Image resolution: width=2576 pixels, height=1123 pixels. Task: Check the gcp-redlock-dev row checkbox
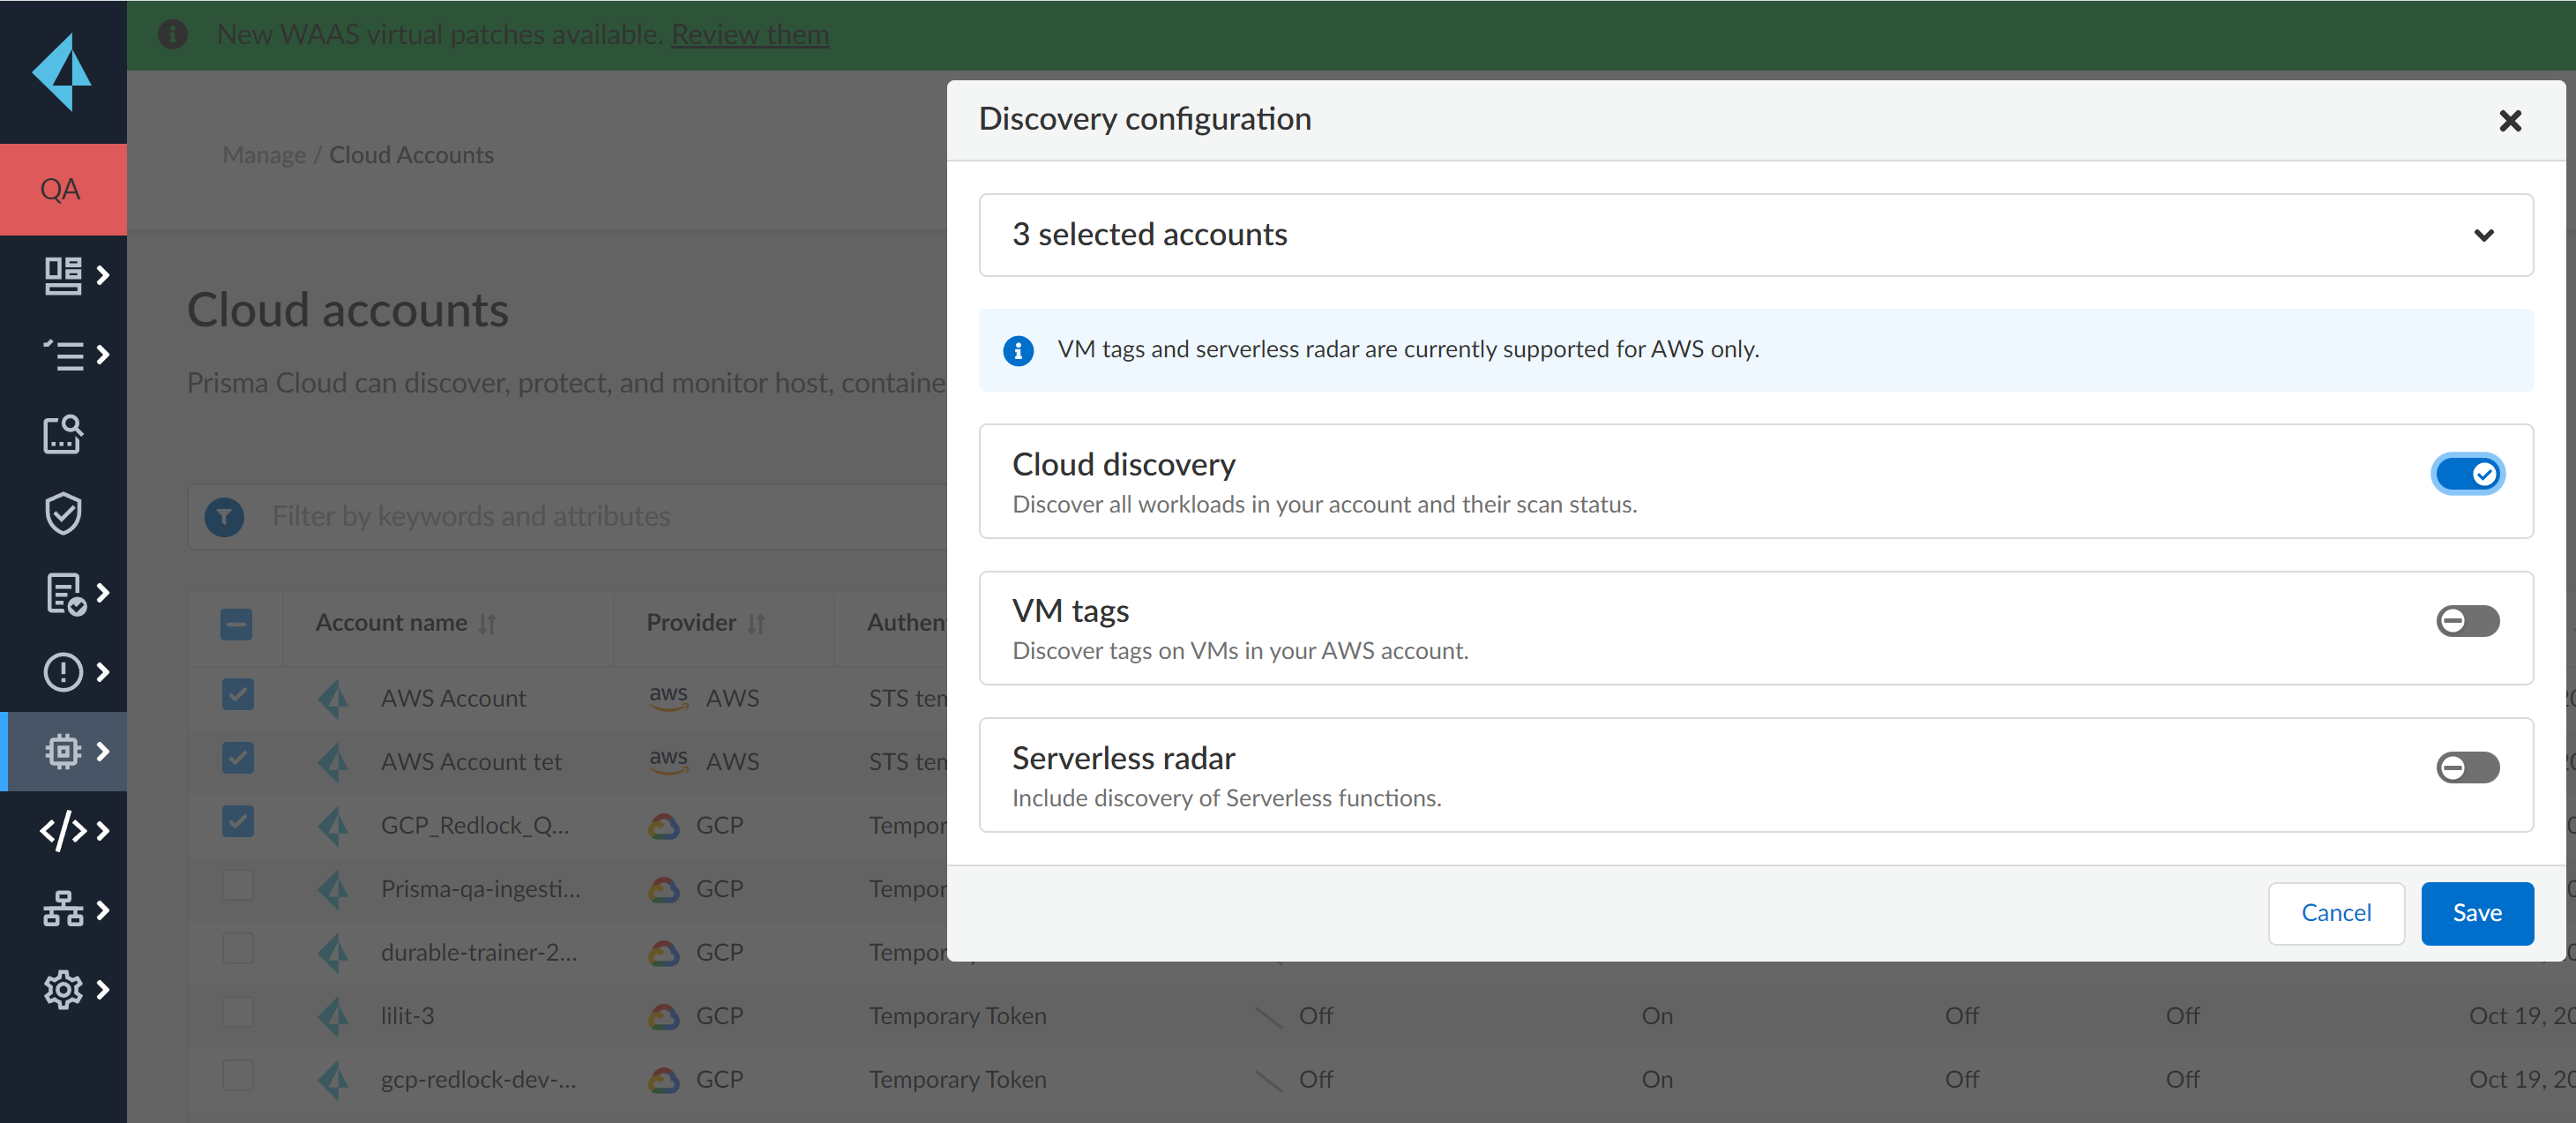coord(237,1076)
